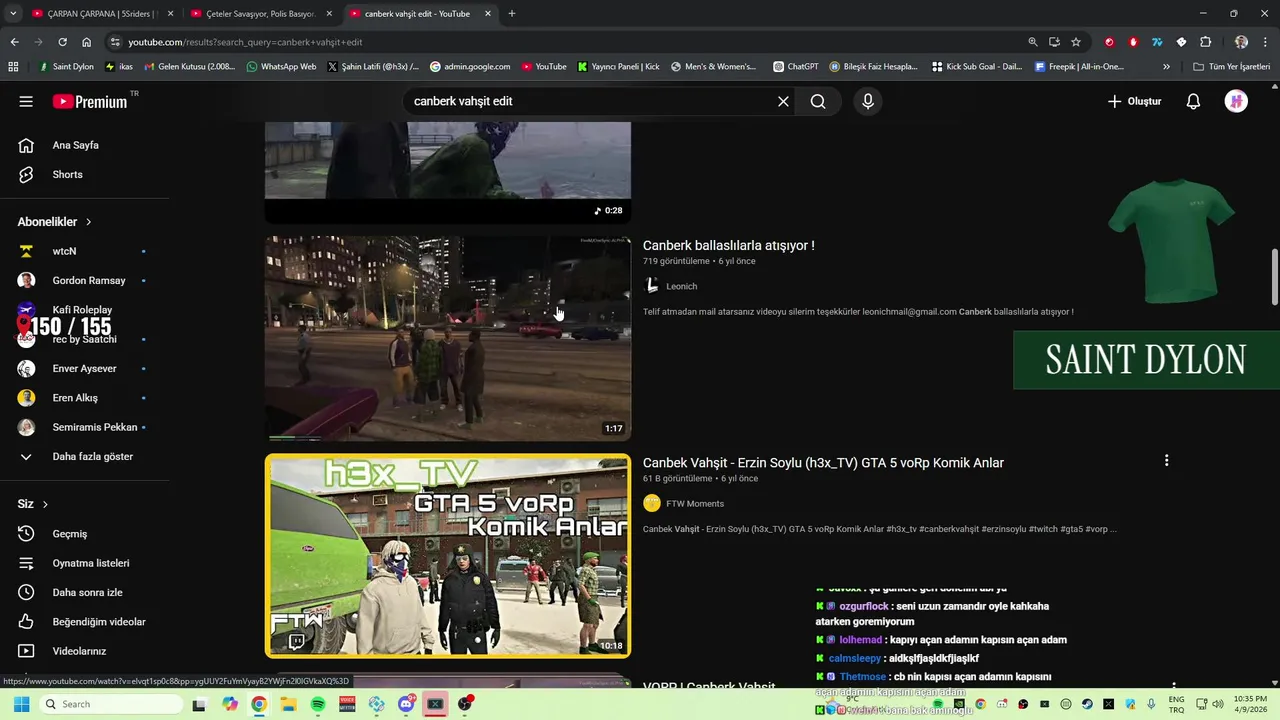Open the tab search dropdown arrow

coord(13,14)
